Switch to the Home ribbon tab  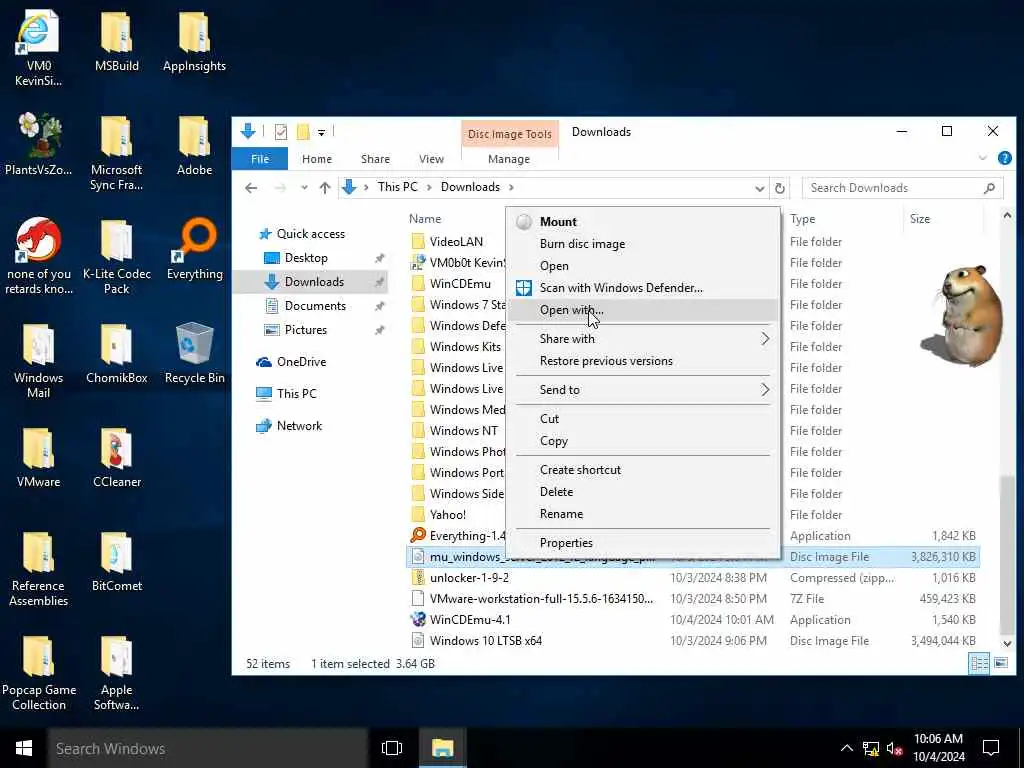click(317, 159)
